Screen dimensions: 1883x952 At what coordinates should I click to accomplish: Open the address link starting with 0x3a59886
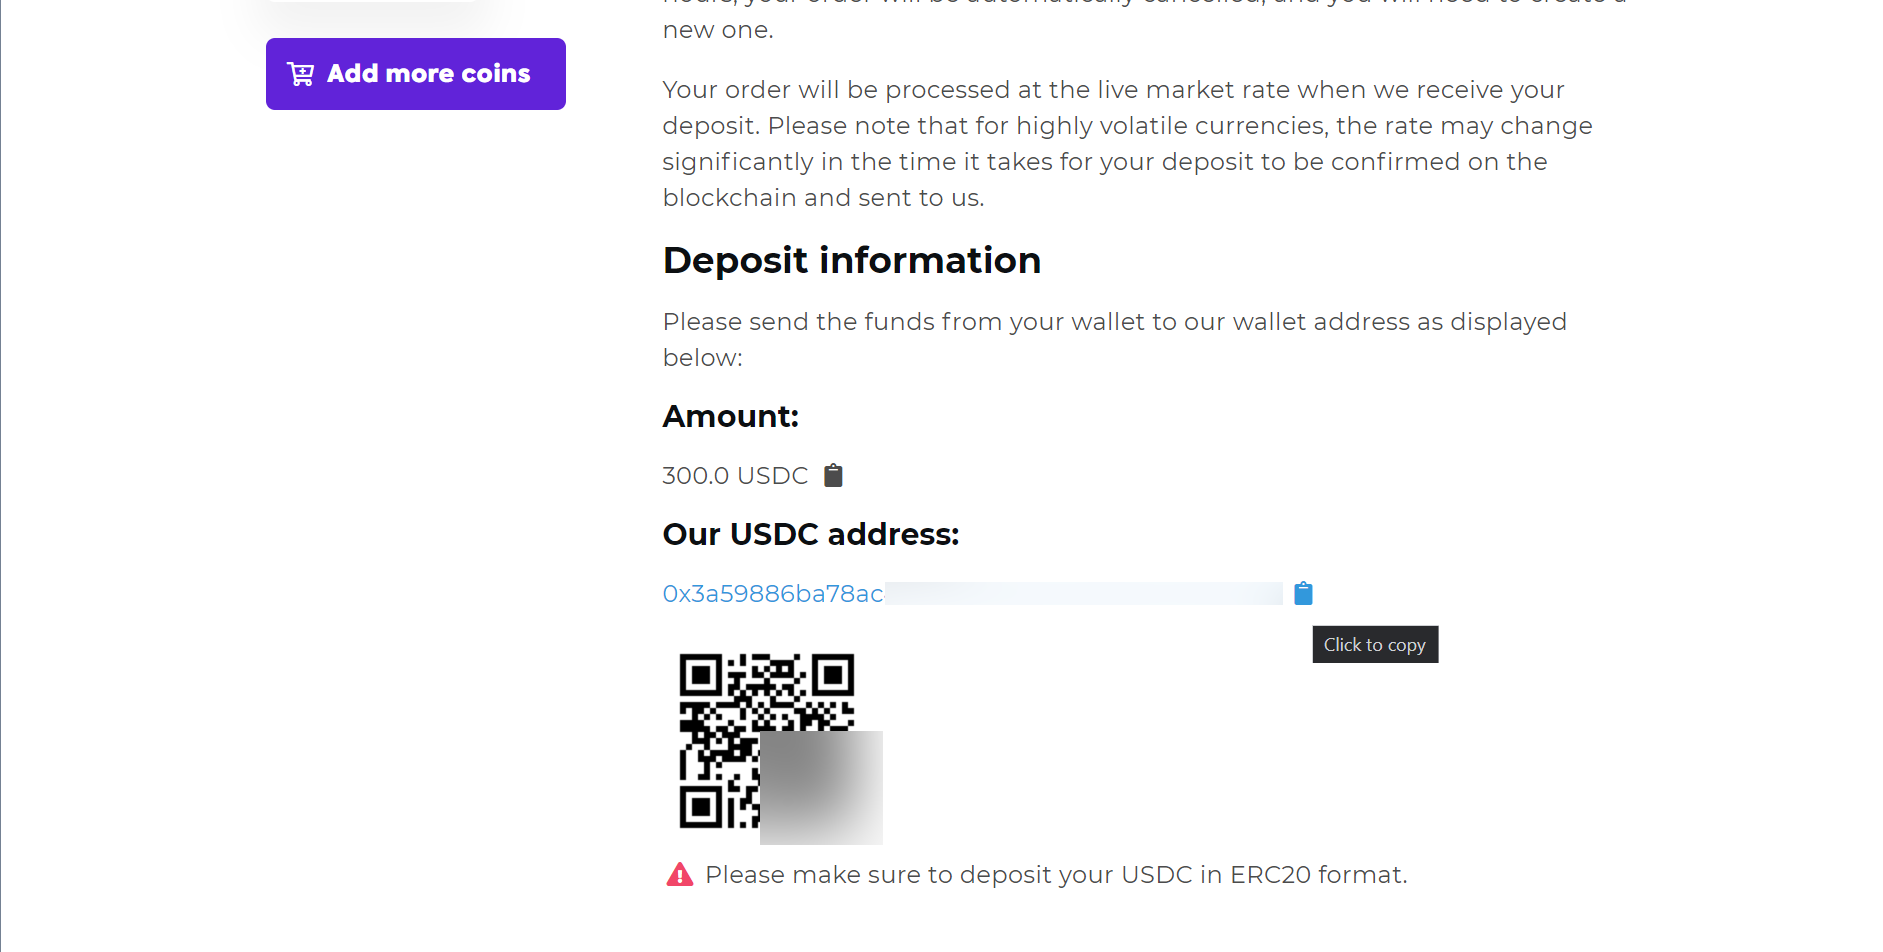point(773,592)
